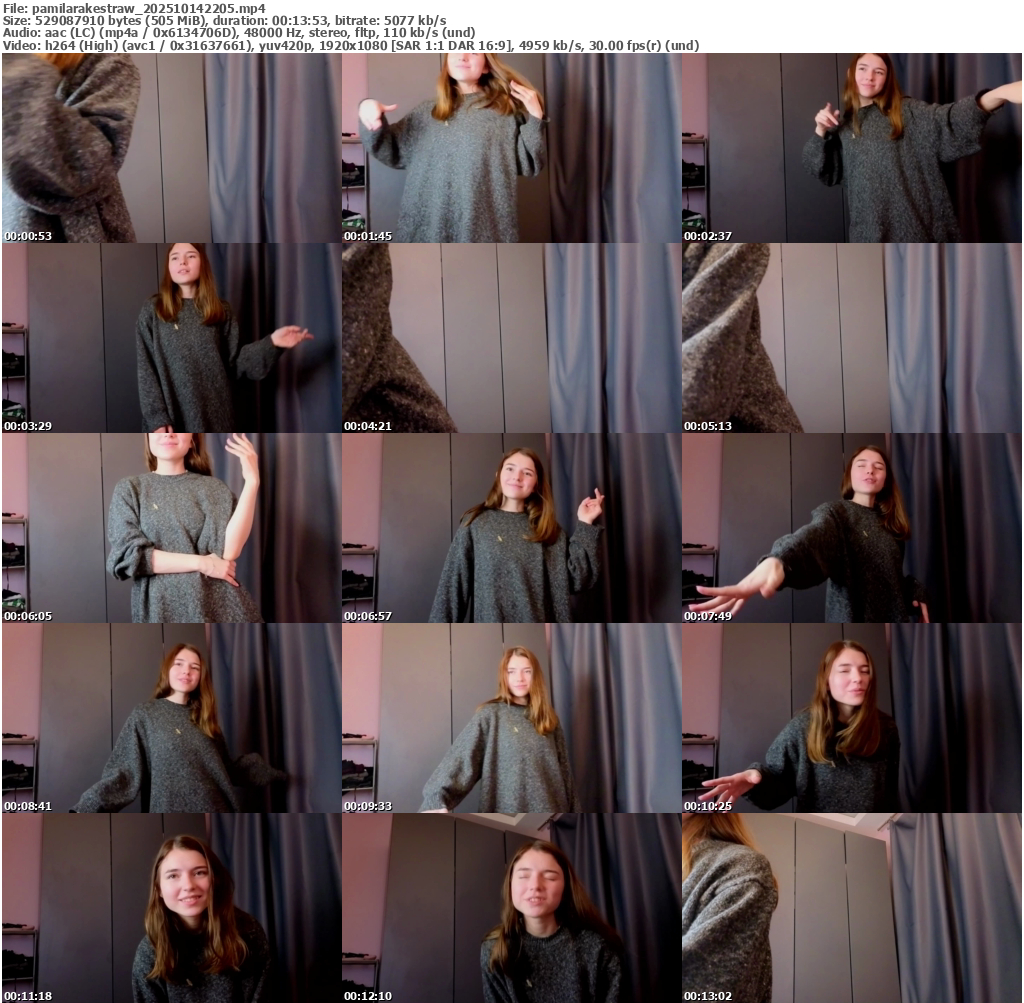Pick the thumbnail timestamped 00:06:57
The width and height of the screenshot is (1024, 1003).
pos(511,528)
